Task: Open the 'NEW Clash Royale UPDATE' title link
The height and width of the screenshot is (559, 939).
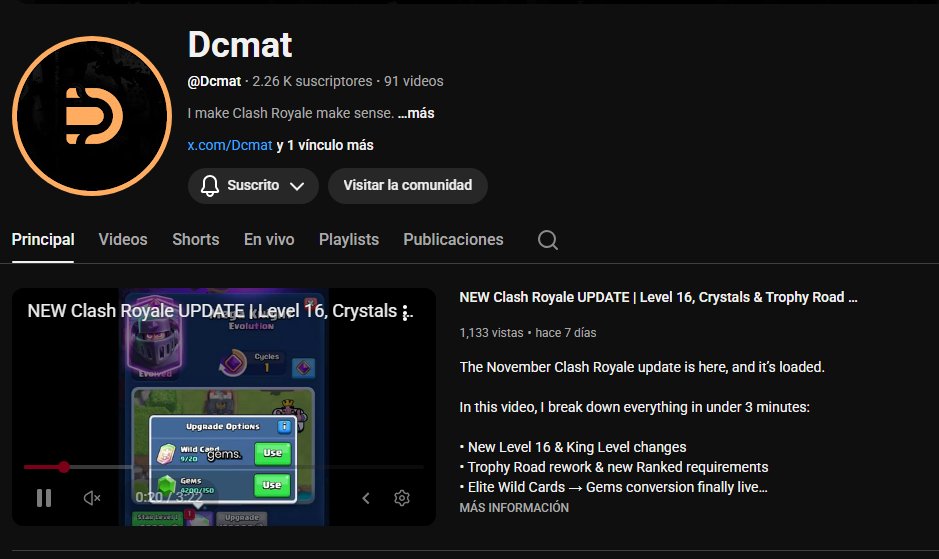Action: (x=658, y=297)
